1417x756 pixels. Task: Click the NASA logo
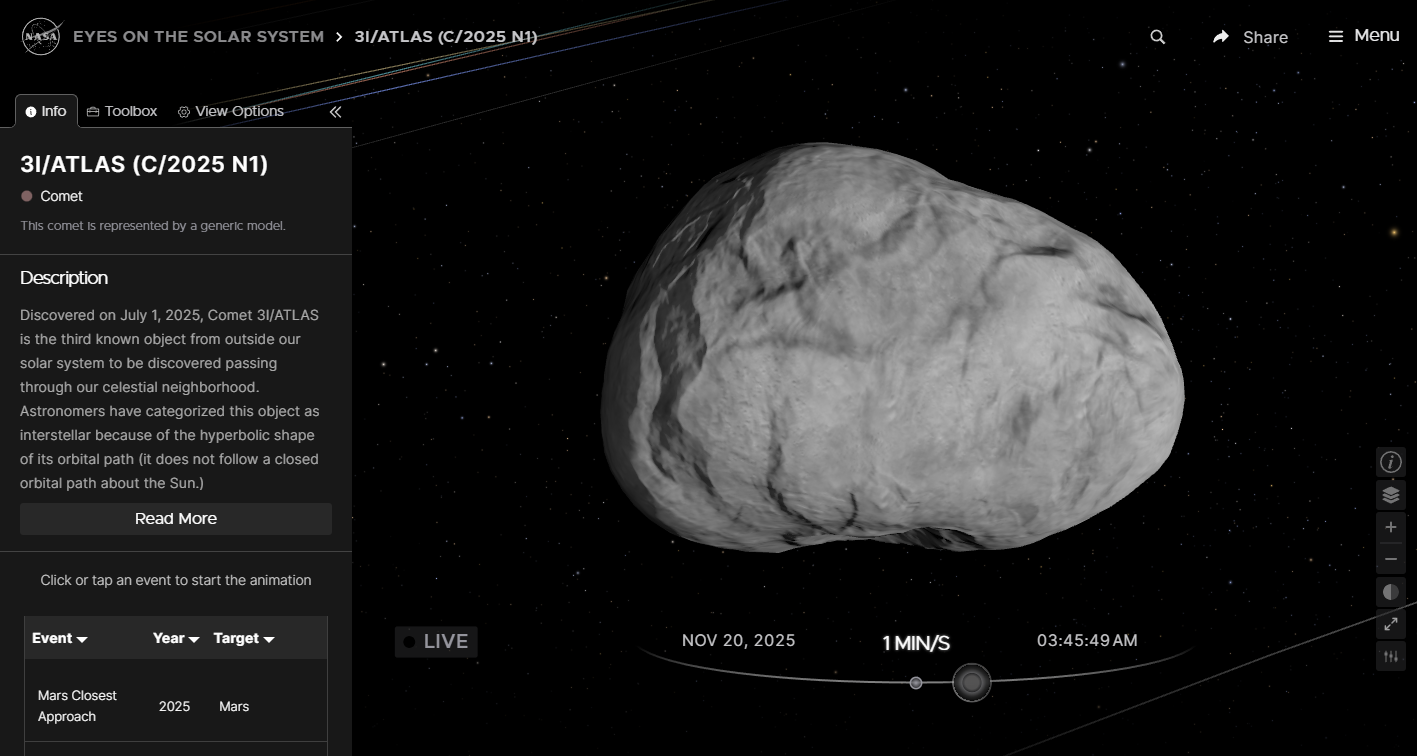41,37
